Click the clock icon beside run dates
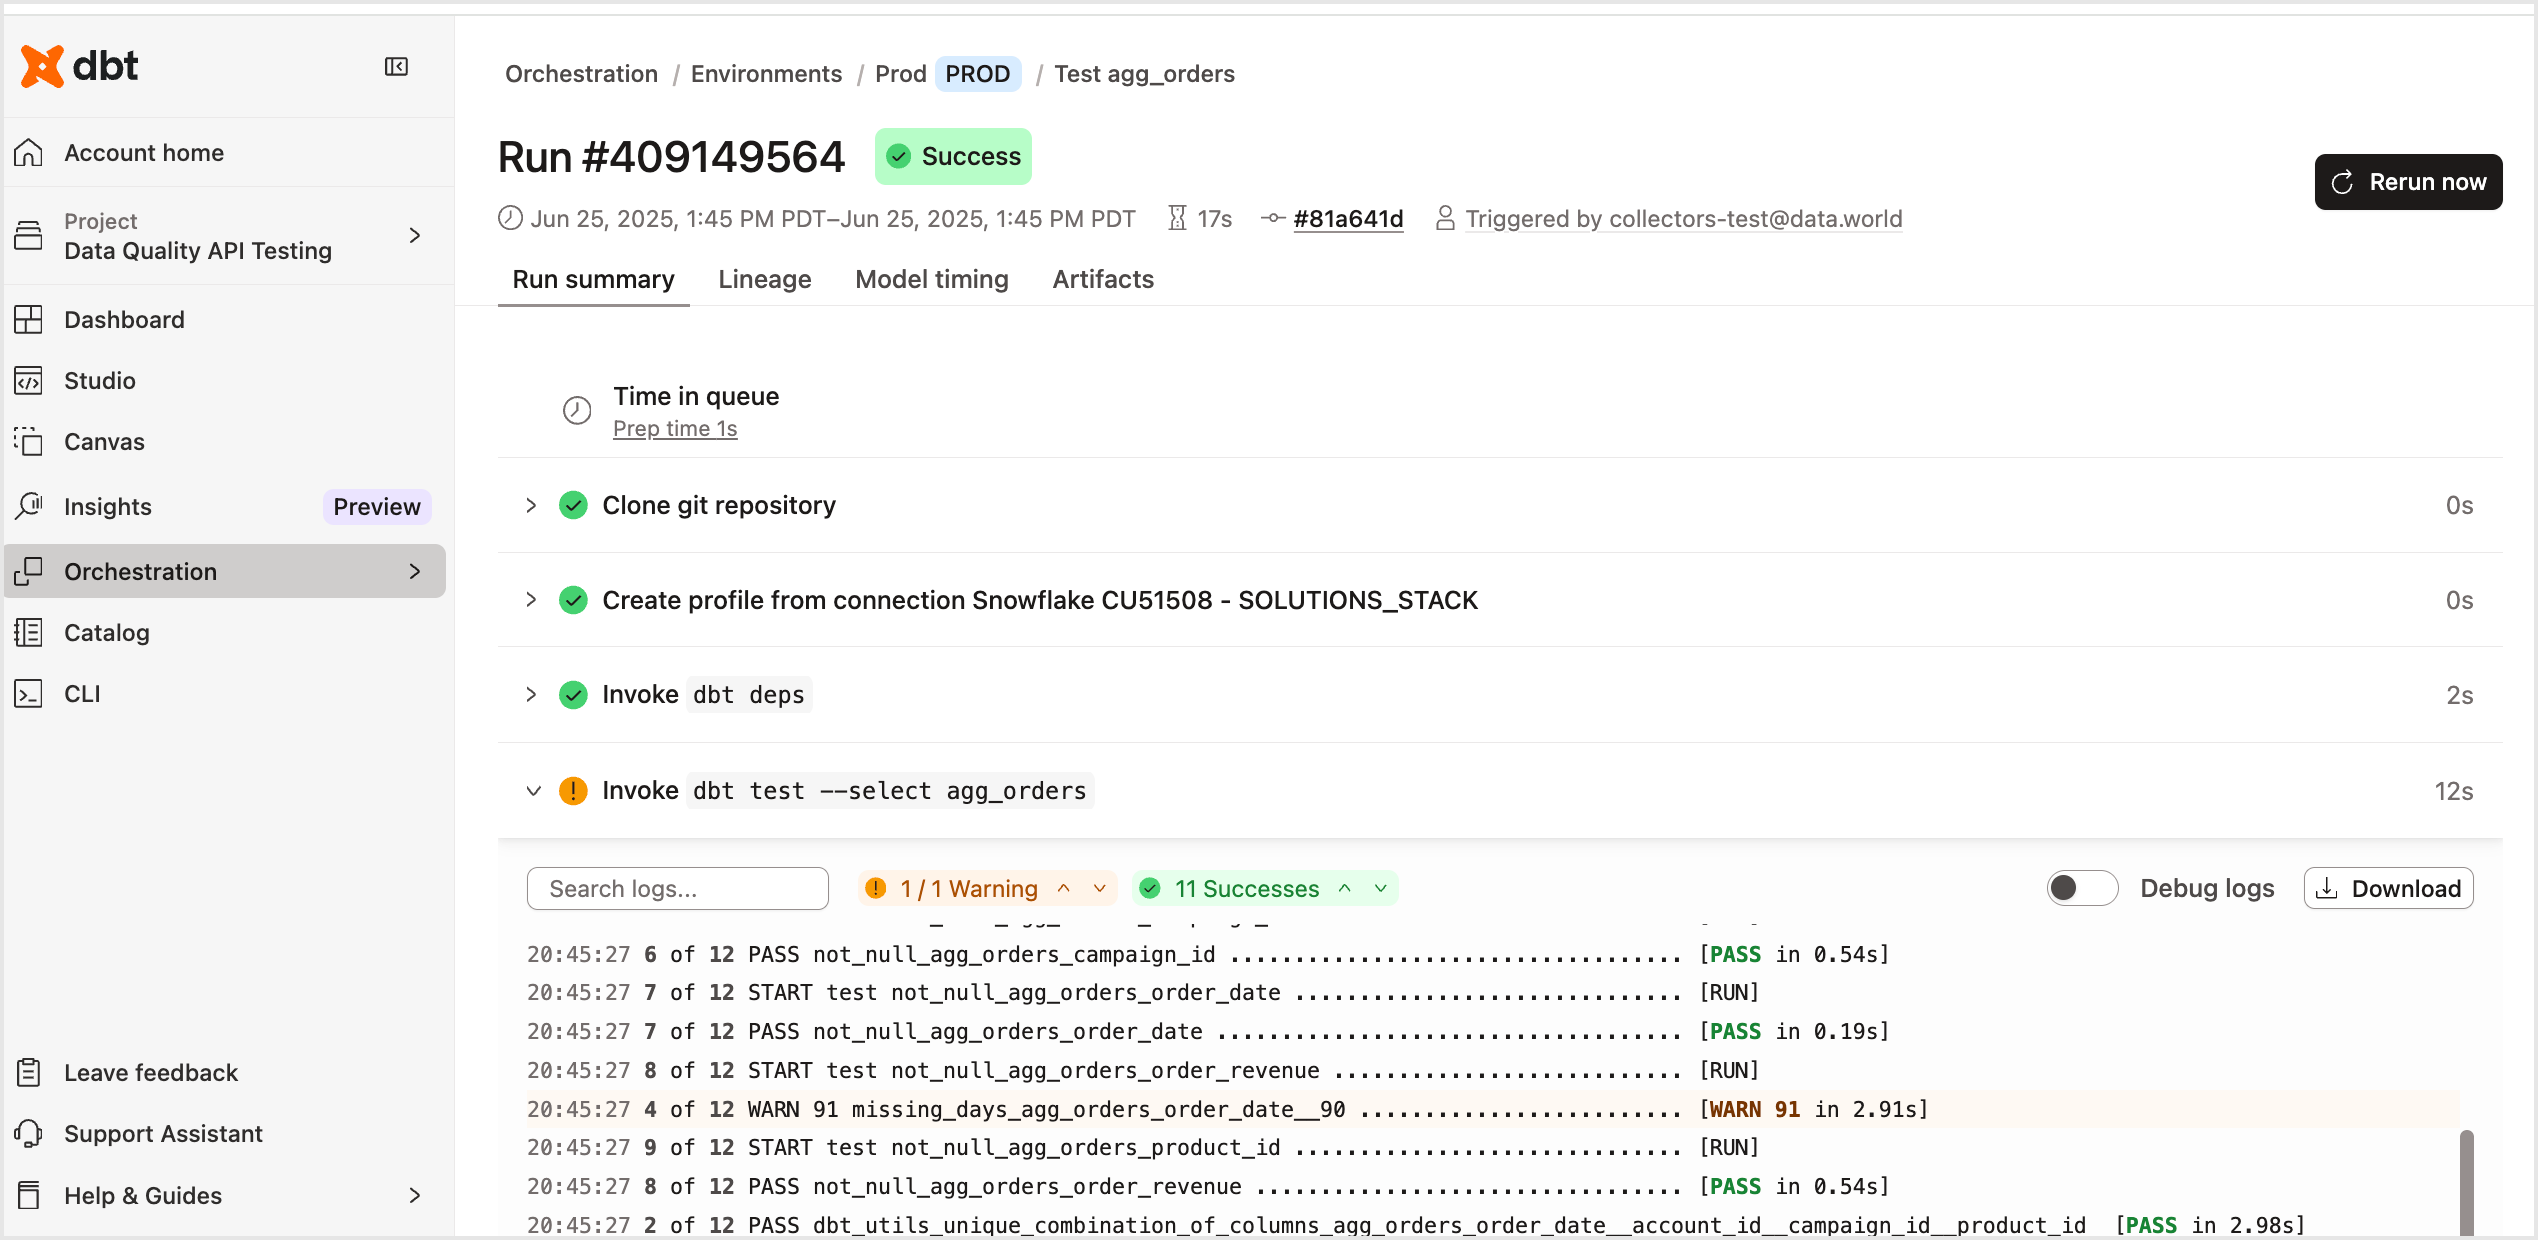Viewport: 2538px width, 1240px height. coord(510,218)
